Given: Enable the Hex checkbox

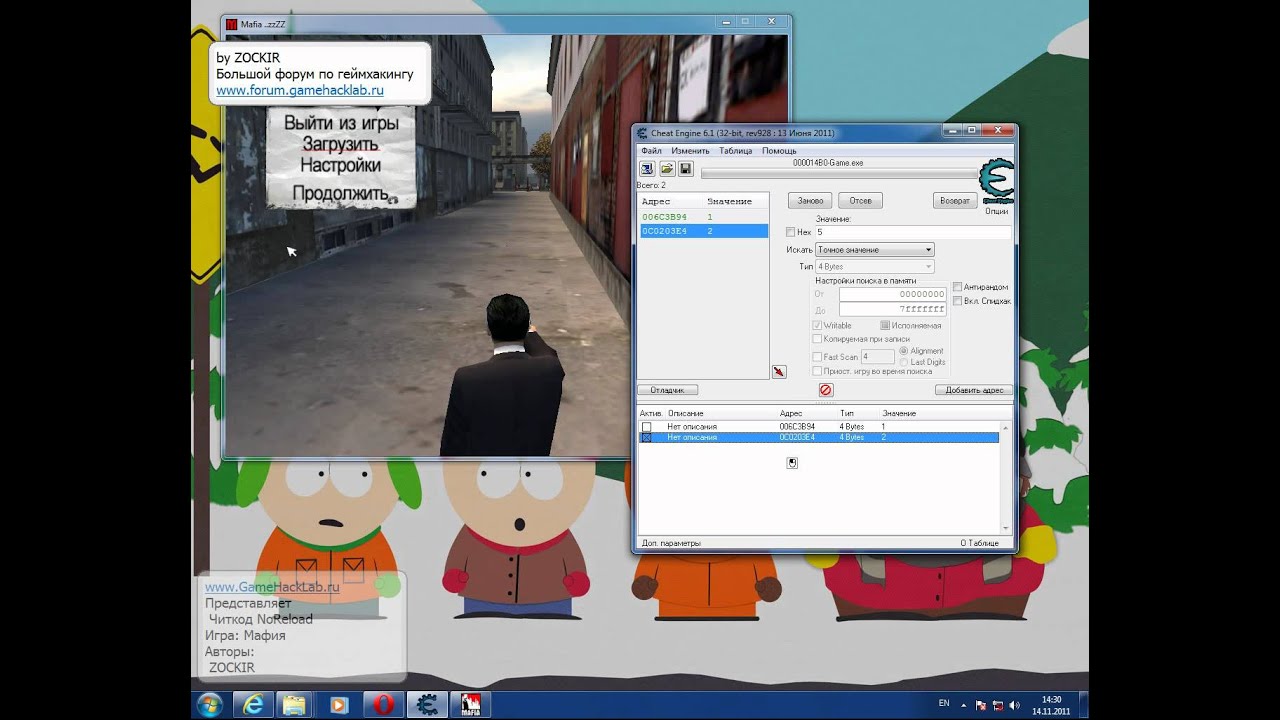Looking at the screenshot, I should coord(791,232).
